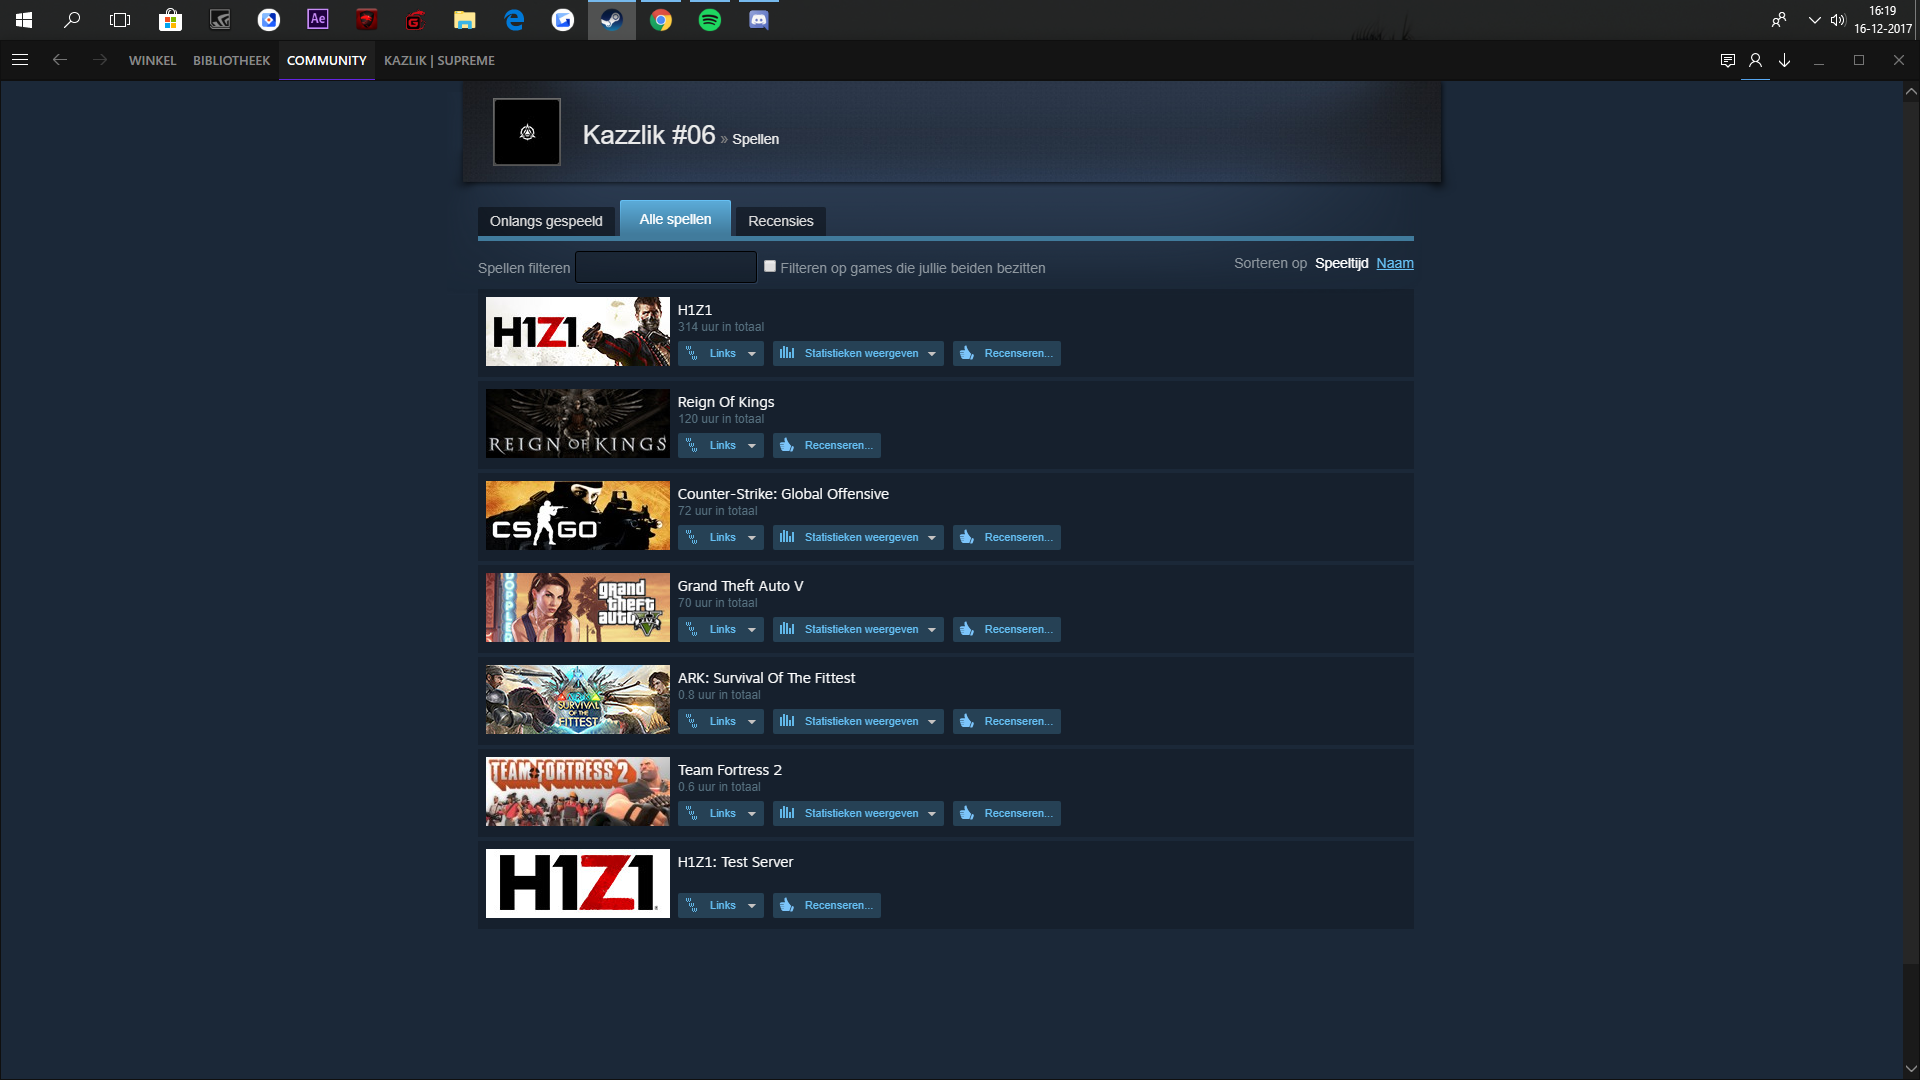Image resolution: width=1920 pixels, height=1080 pixels.
Task: Open Discord from the taskbar
Action: pos(759,19)
